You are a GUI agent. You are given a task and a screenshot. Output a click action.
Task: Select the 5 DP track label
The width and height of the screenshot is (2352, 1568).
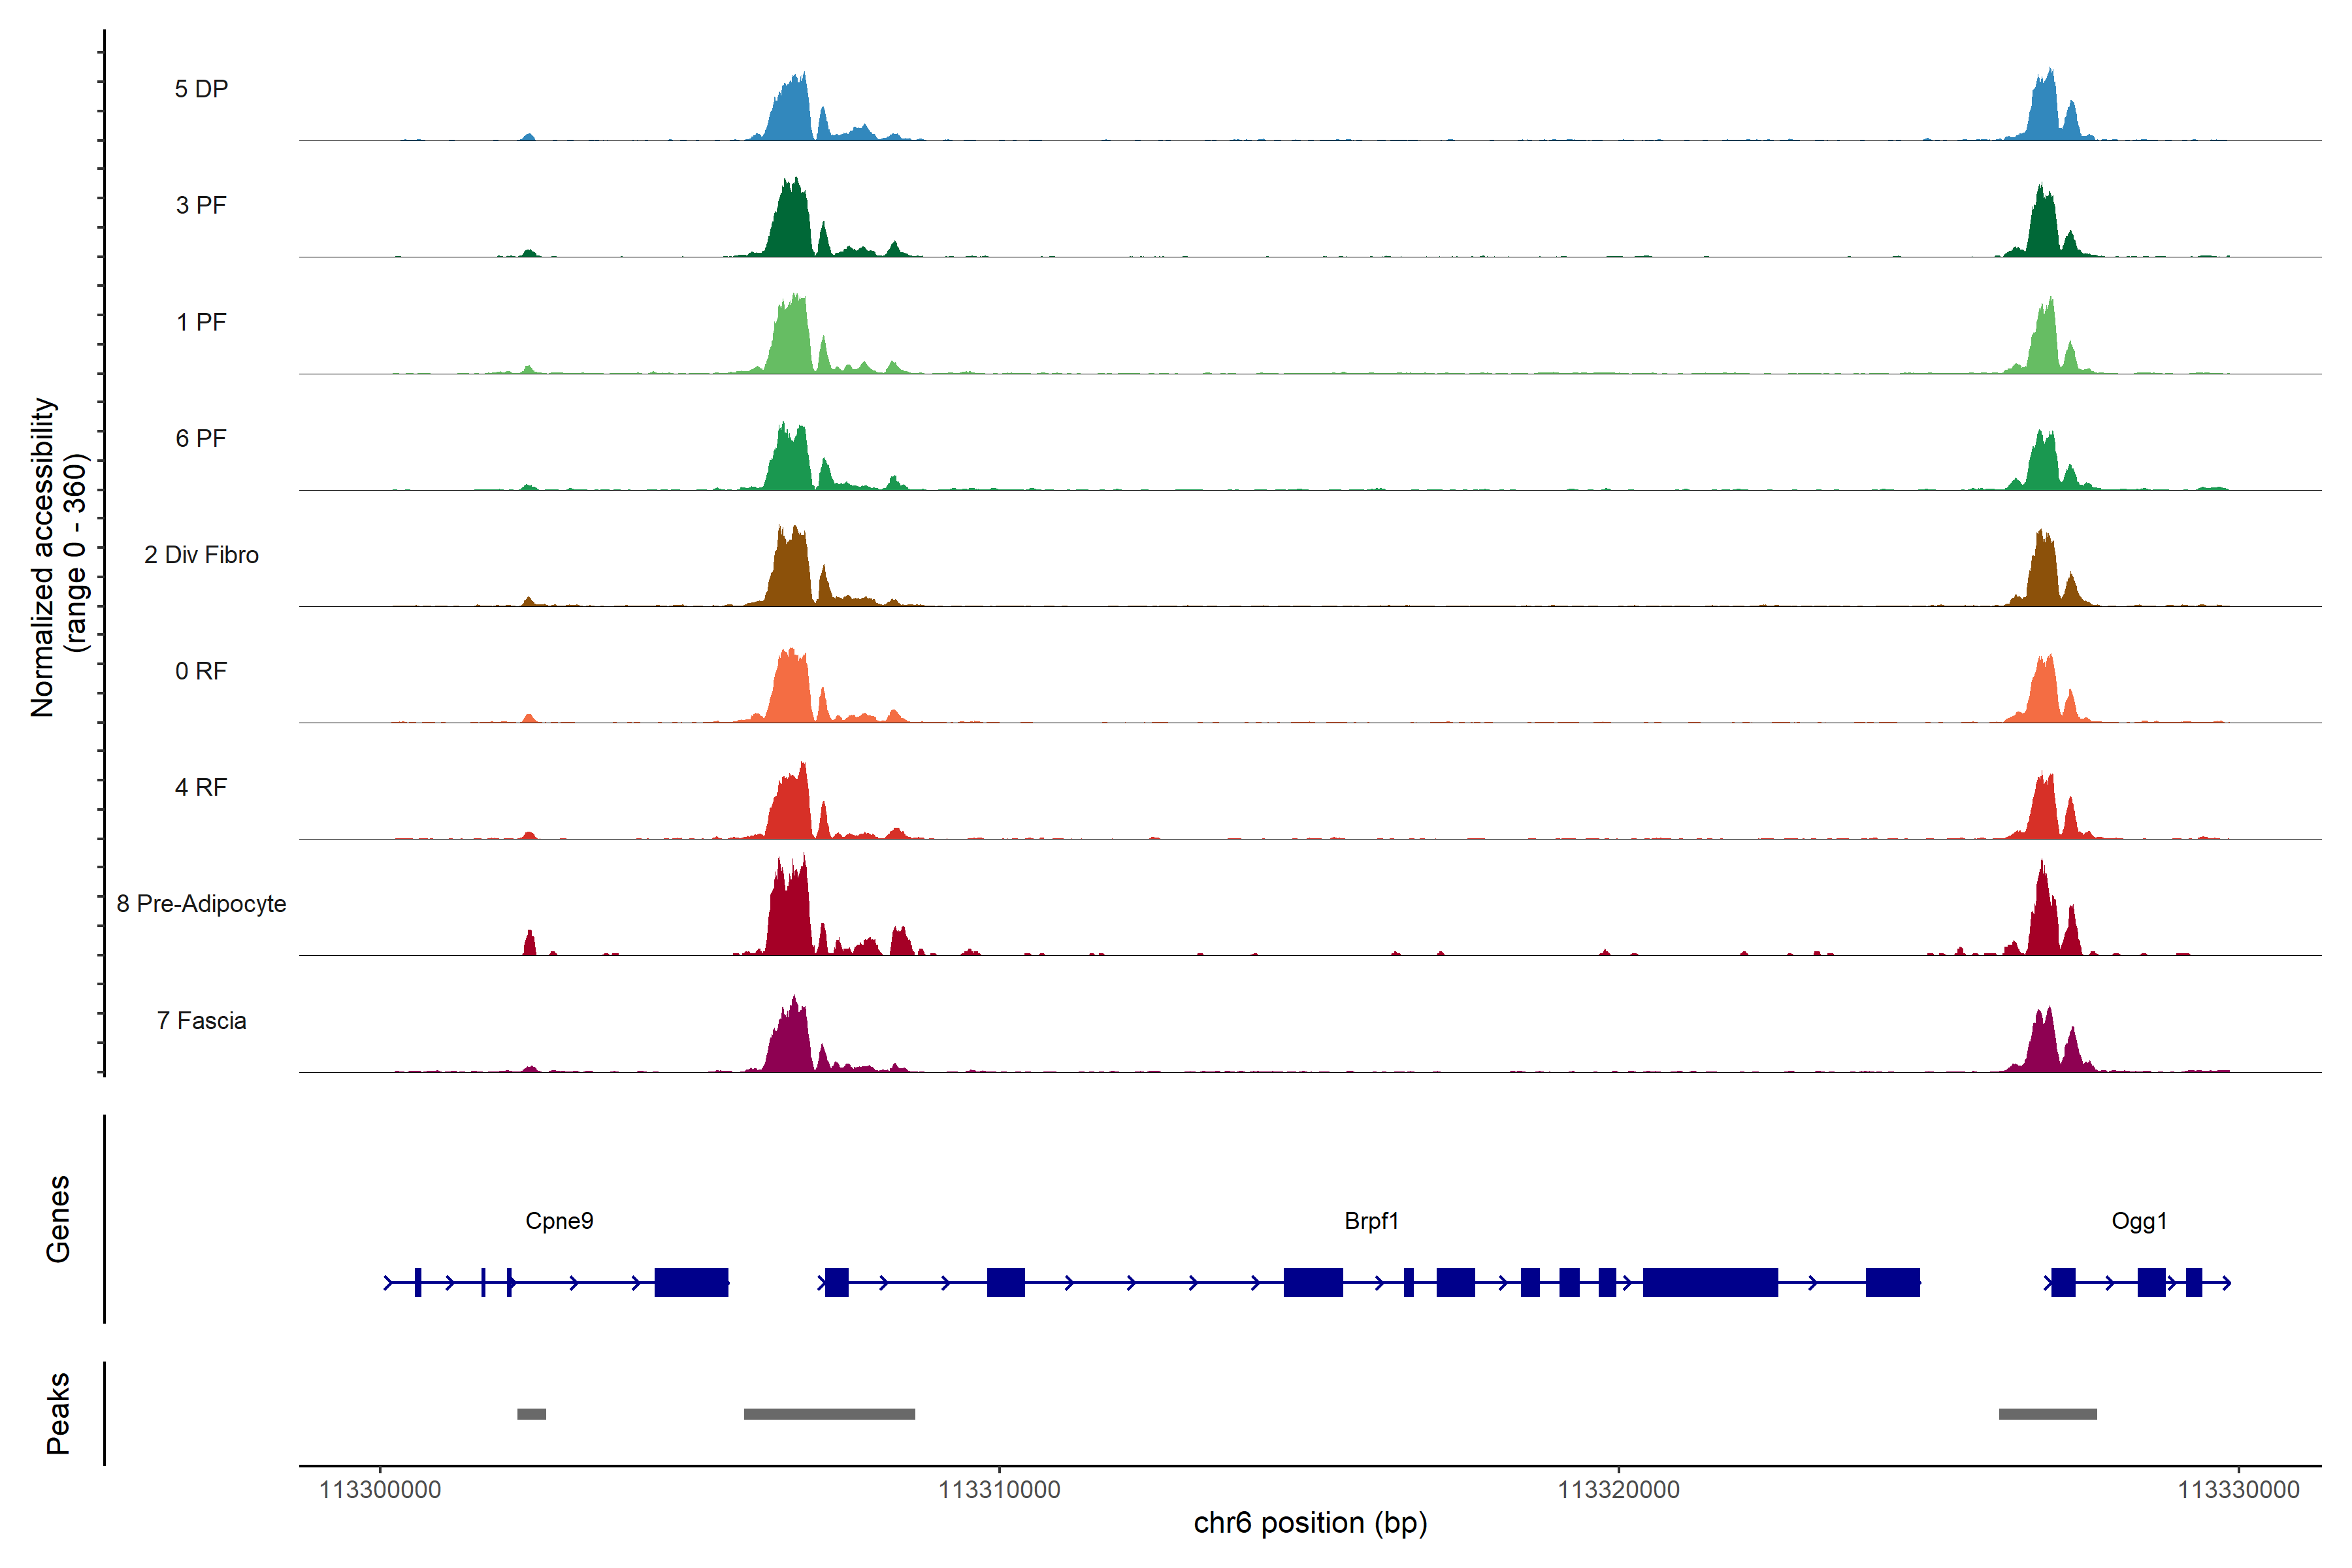tap(201, 89)
